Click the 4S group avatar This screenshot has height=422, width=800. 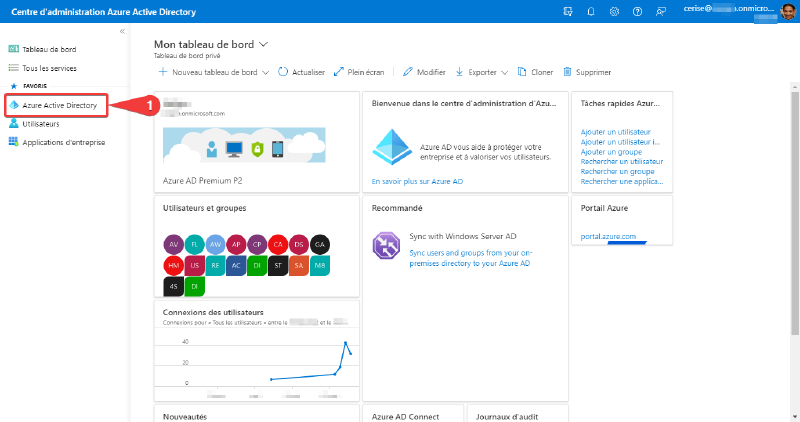pos(173,286)
